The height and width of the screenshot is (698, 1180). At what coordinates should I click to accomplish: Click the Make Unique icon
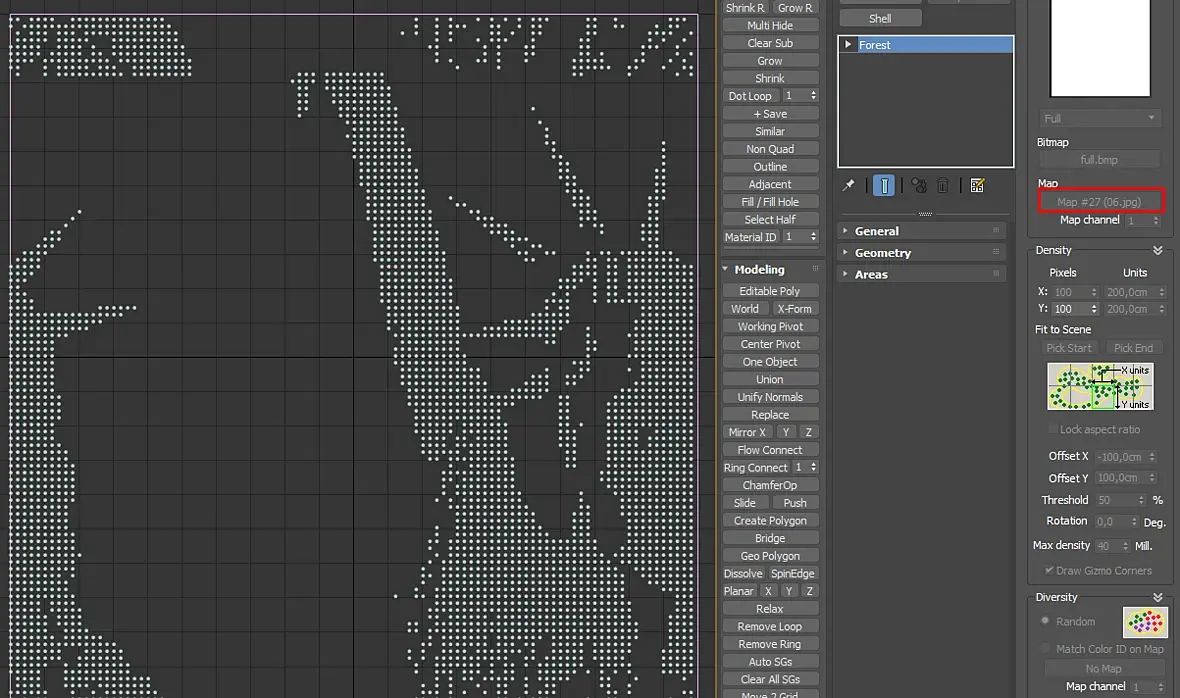(x=919, y=185)
